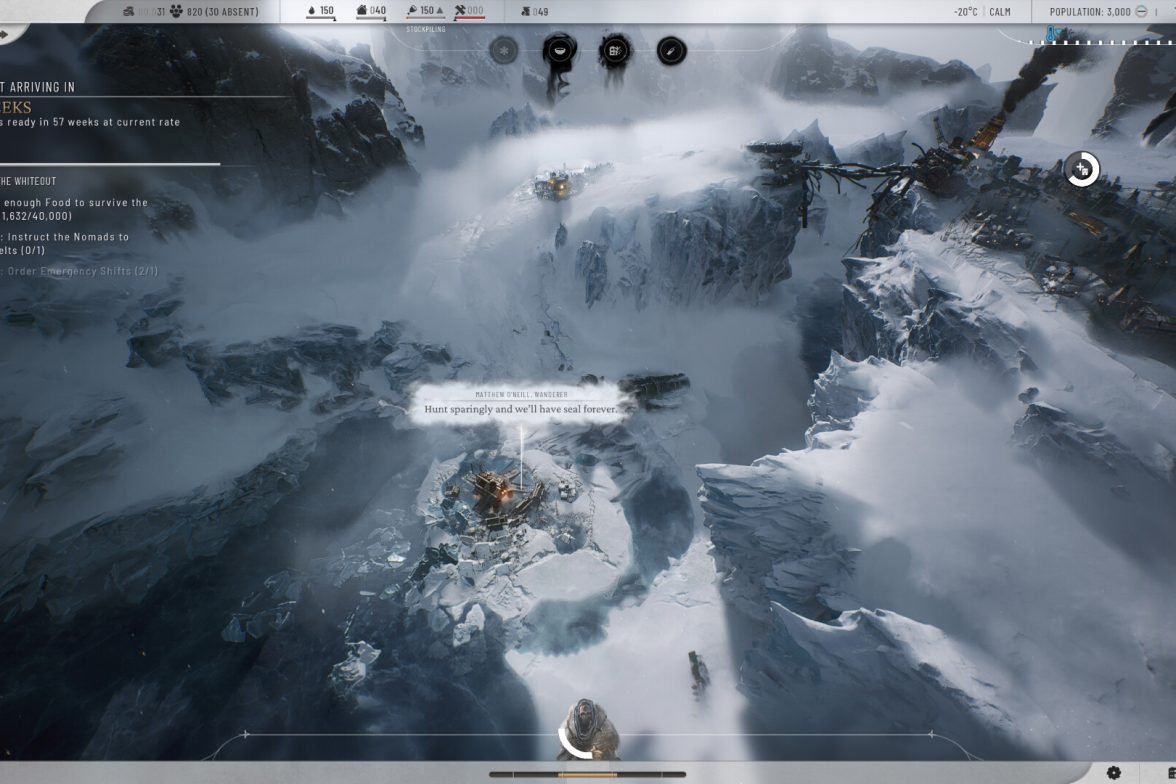This screenshot has height=784, width=1176.
Task: Click the STOCKPILING label under the top bar
Action: [x=426, y=29]
